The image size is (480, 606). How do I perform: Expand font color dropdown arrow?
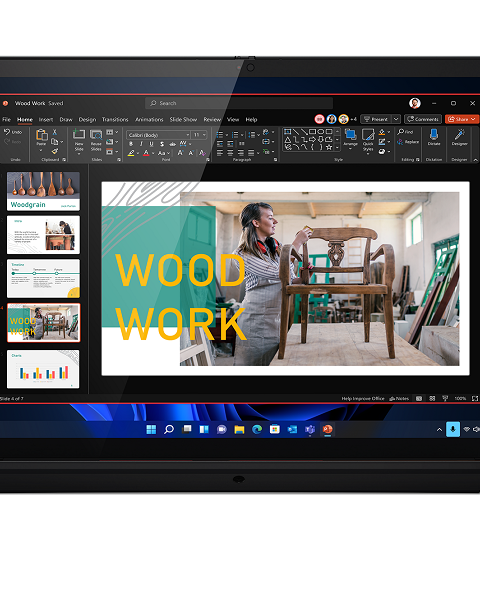coord(153,153)
